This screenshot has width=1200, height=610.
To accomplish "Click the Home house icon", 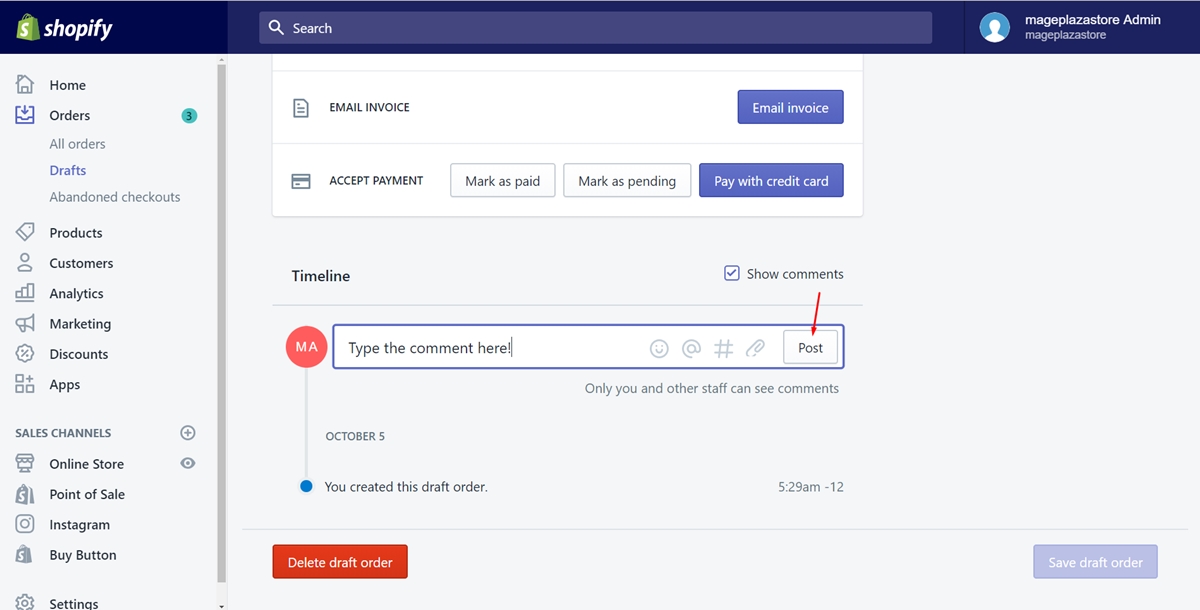I will pos(25,85).
